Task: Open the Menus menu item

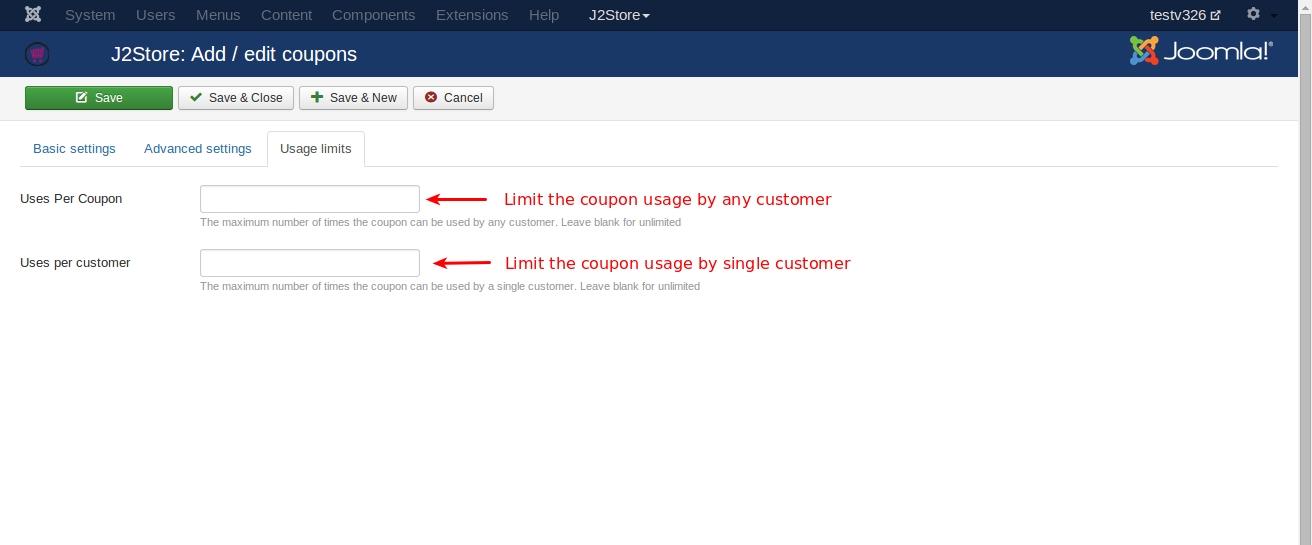Action: coord(218,15)
